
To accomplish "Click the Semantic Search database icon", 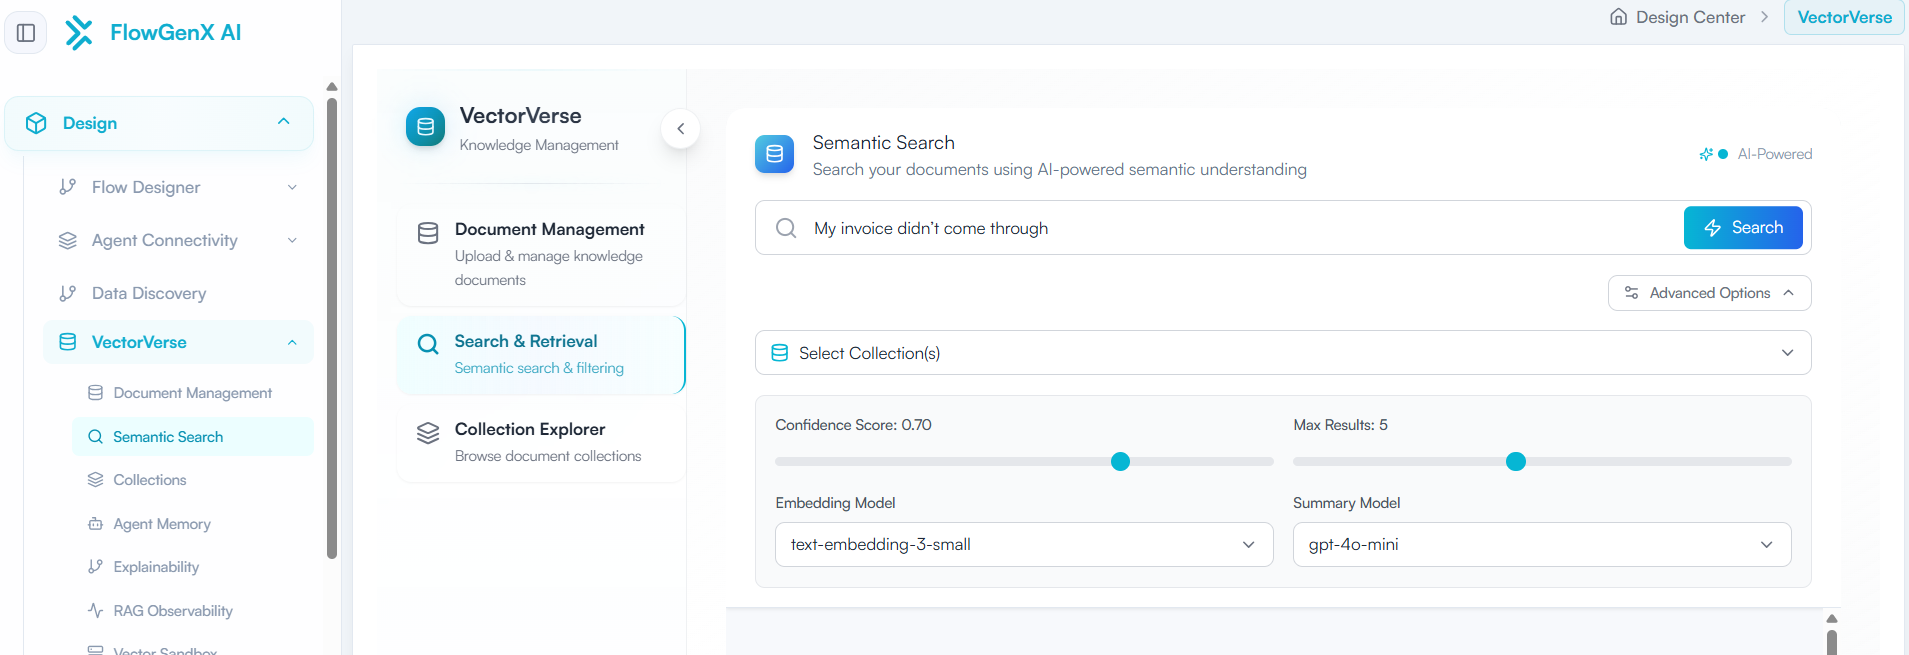I will pos(774,154).
